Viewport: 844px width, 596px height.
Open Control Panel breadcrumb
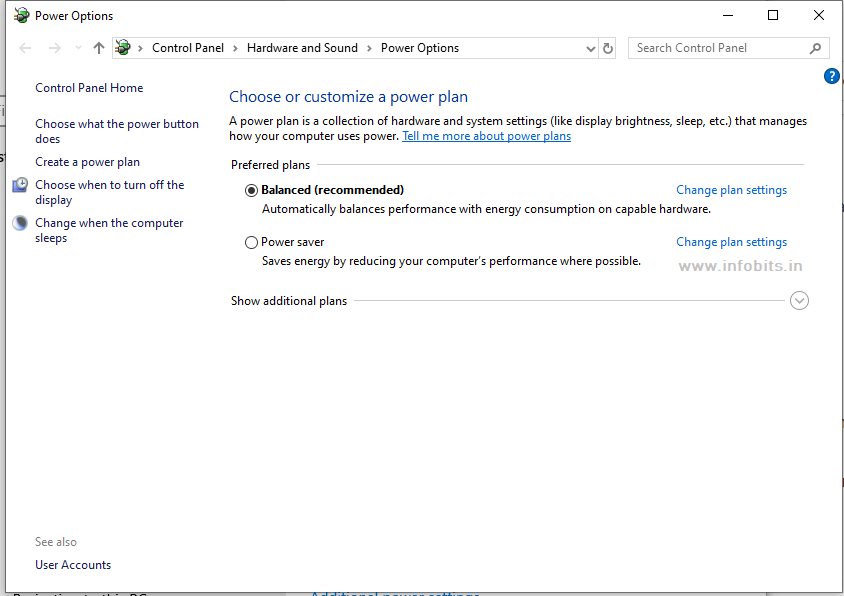[188, 48]
